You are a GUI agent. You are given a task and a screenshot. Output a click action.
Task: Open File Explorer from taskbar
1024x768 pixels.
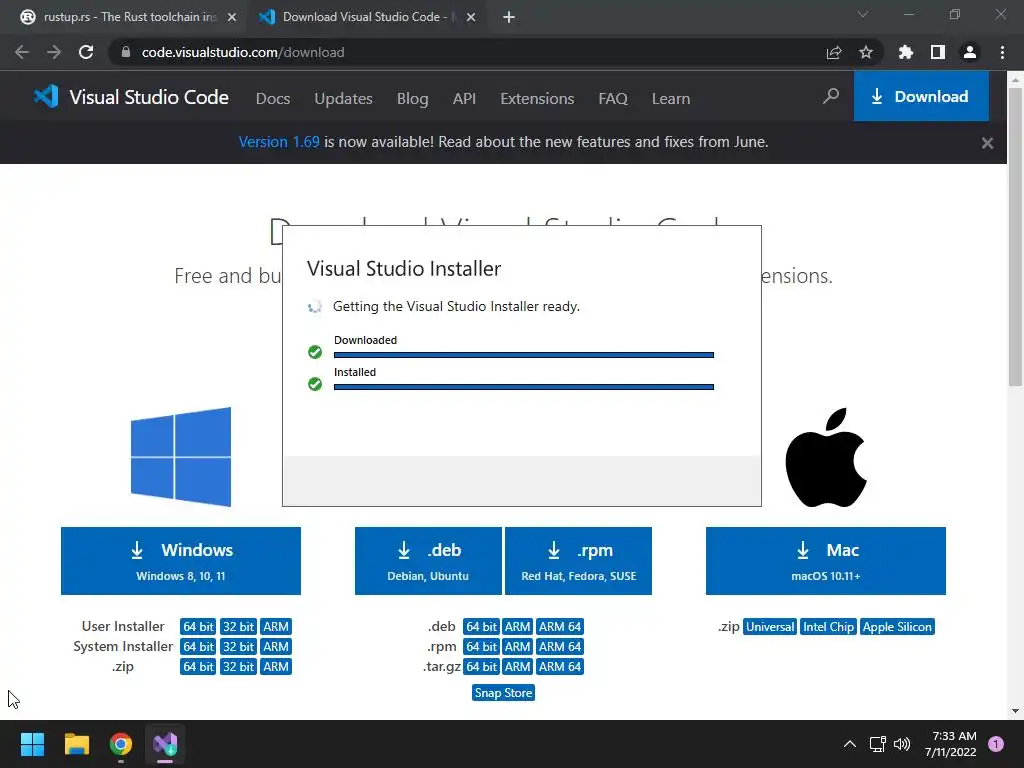point(76,744)
